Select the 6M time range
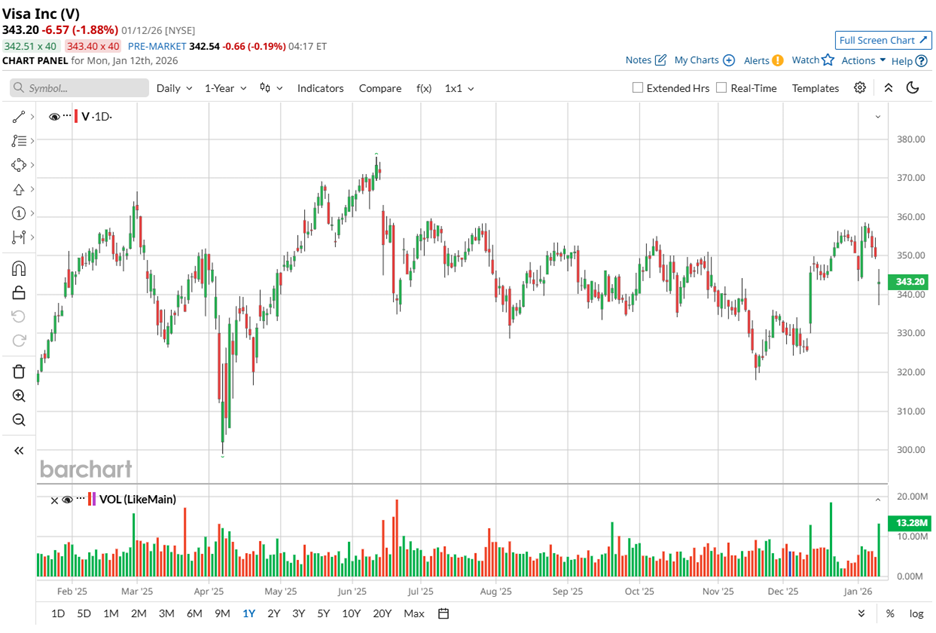Viewport: 936px width, 633px height. click(x=194, y=613)
